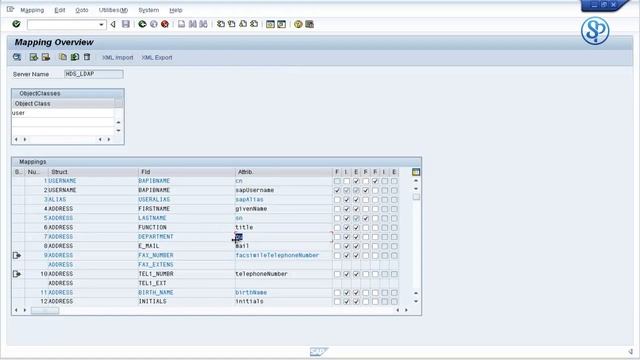Click Mappings table top scroll up arrow
Screen dimensions: 640x360
pos(416,181)
